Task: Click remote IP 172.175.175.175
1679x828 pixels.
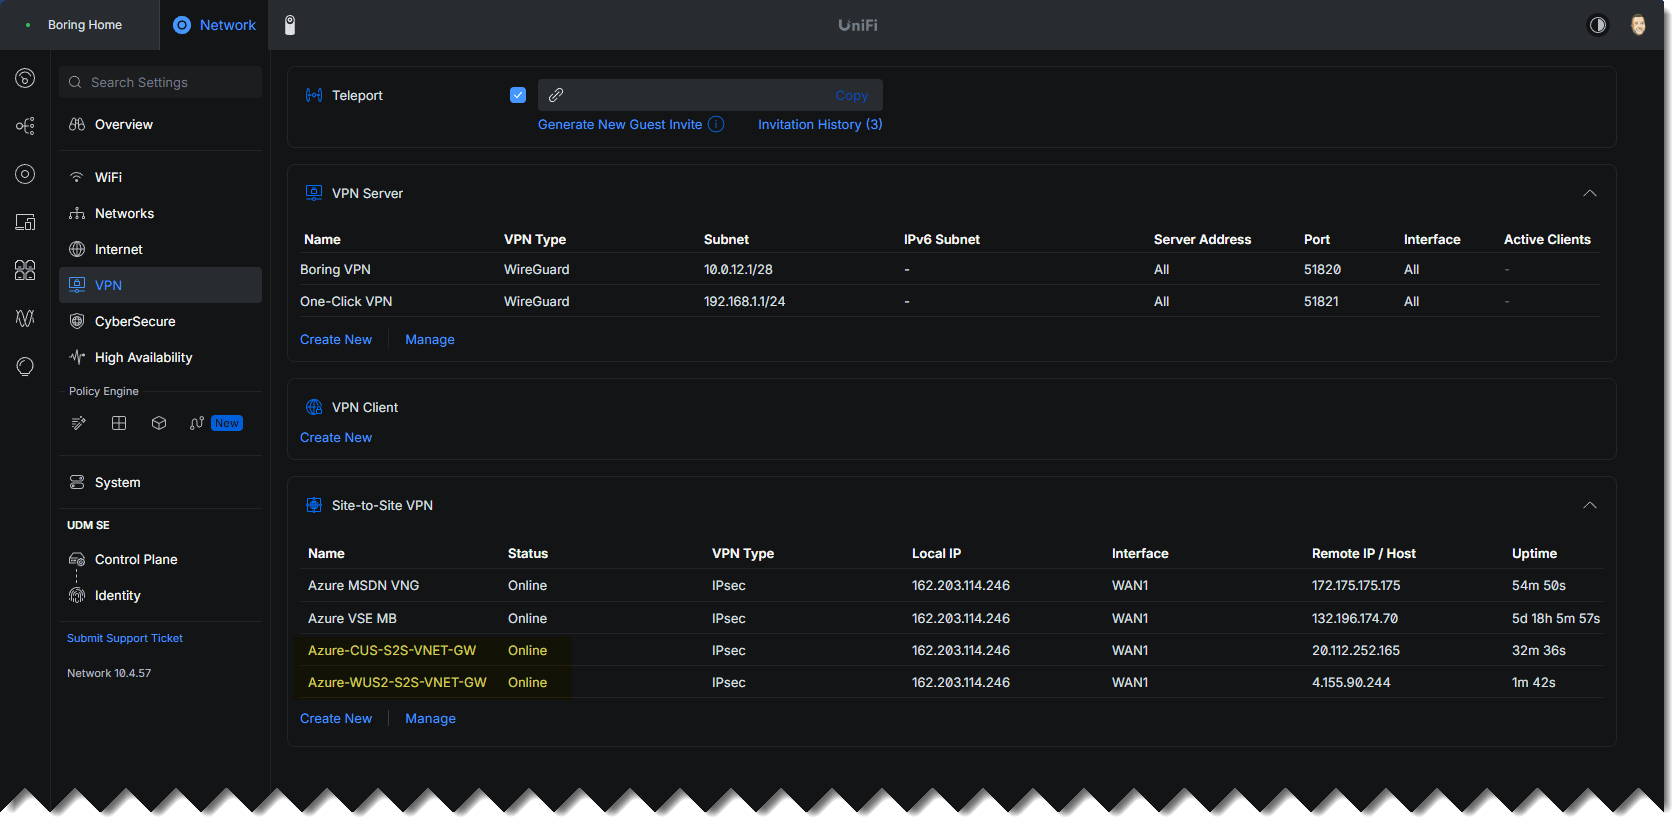Action: [1356, 585]
